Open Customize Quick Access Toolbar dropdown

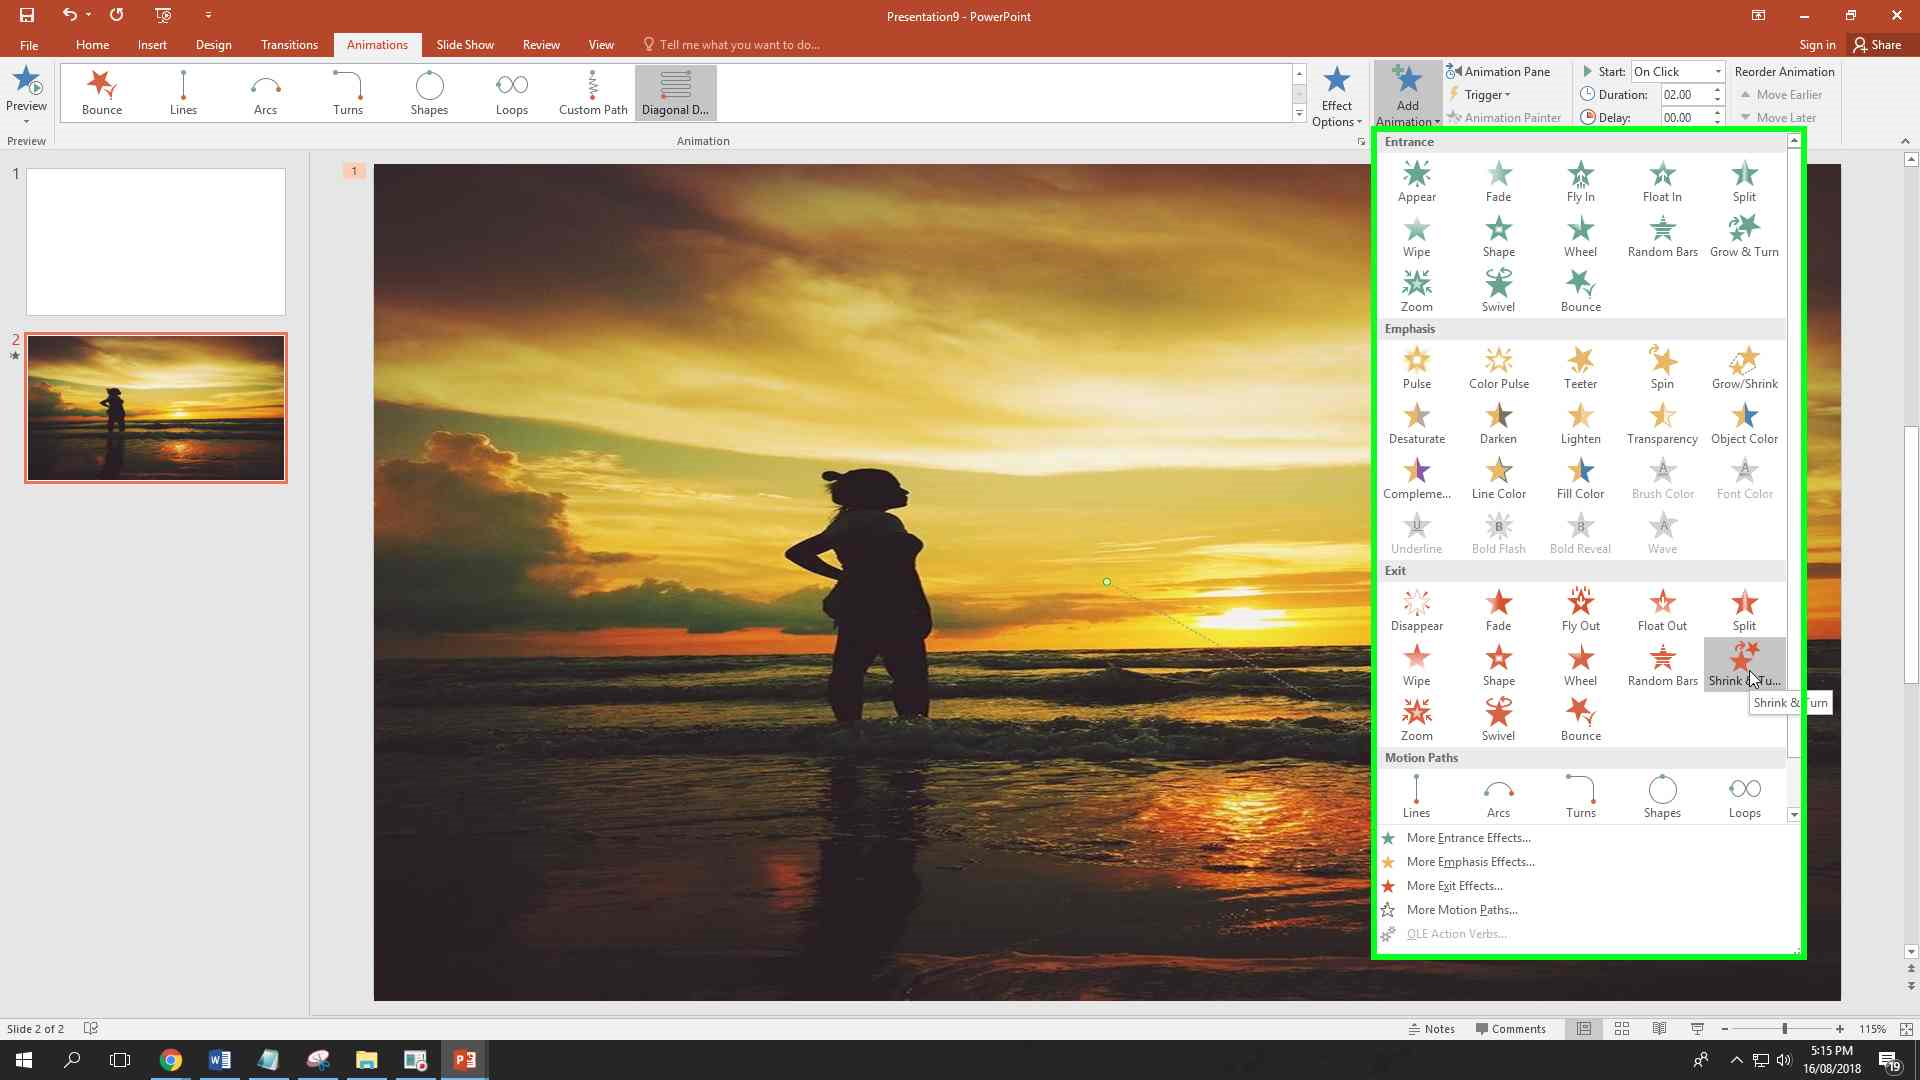click(208, 15)
